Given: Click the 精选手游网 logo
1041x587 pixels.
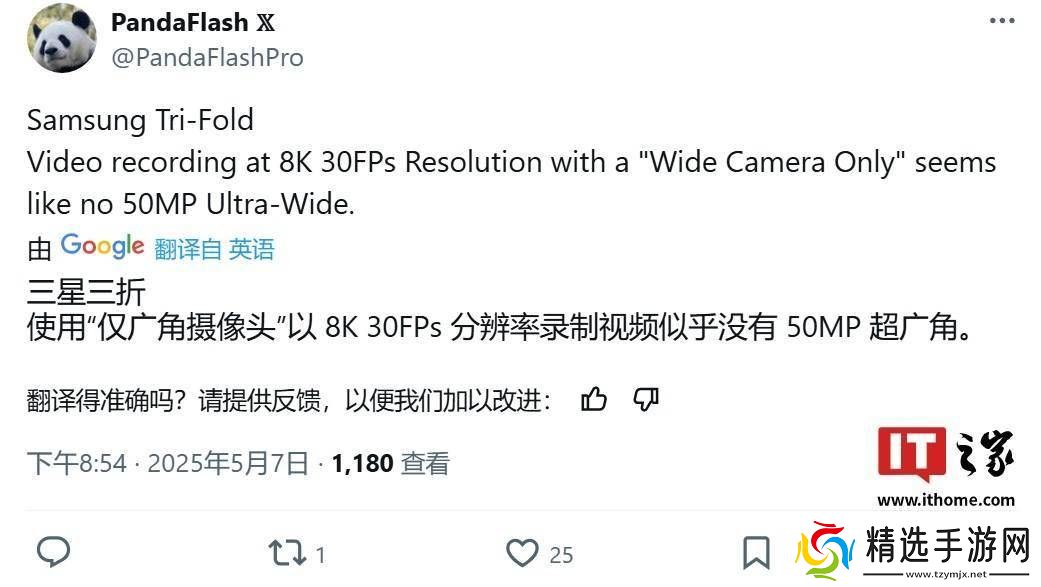Looking at the screenshot, I should tap(913, 550).
